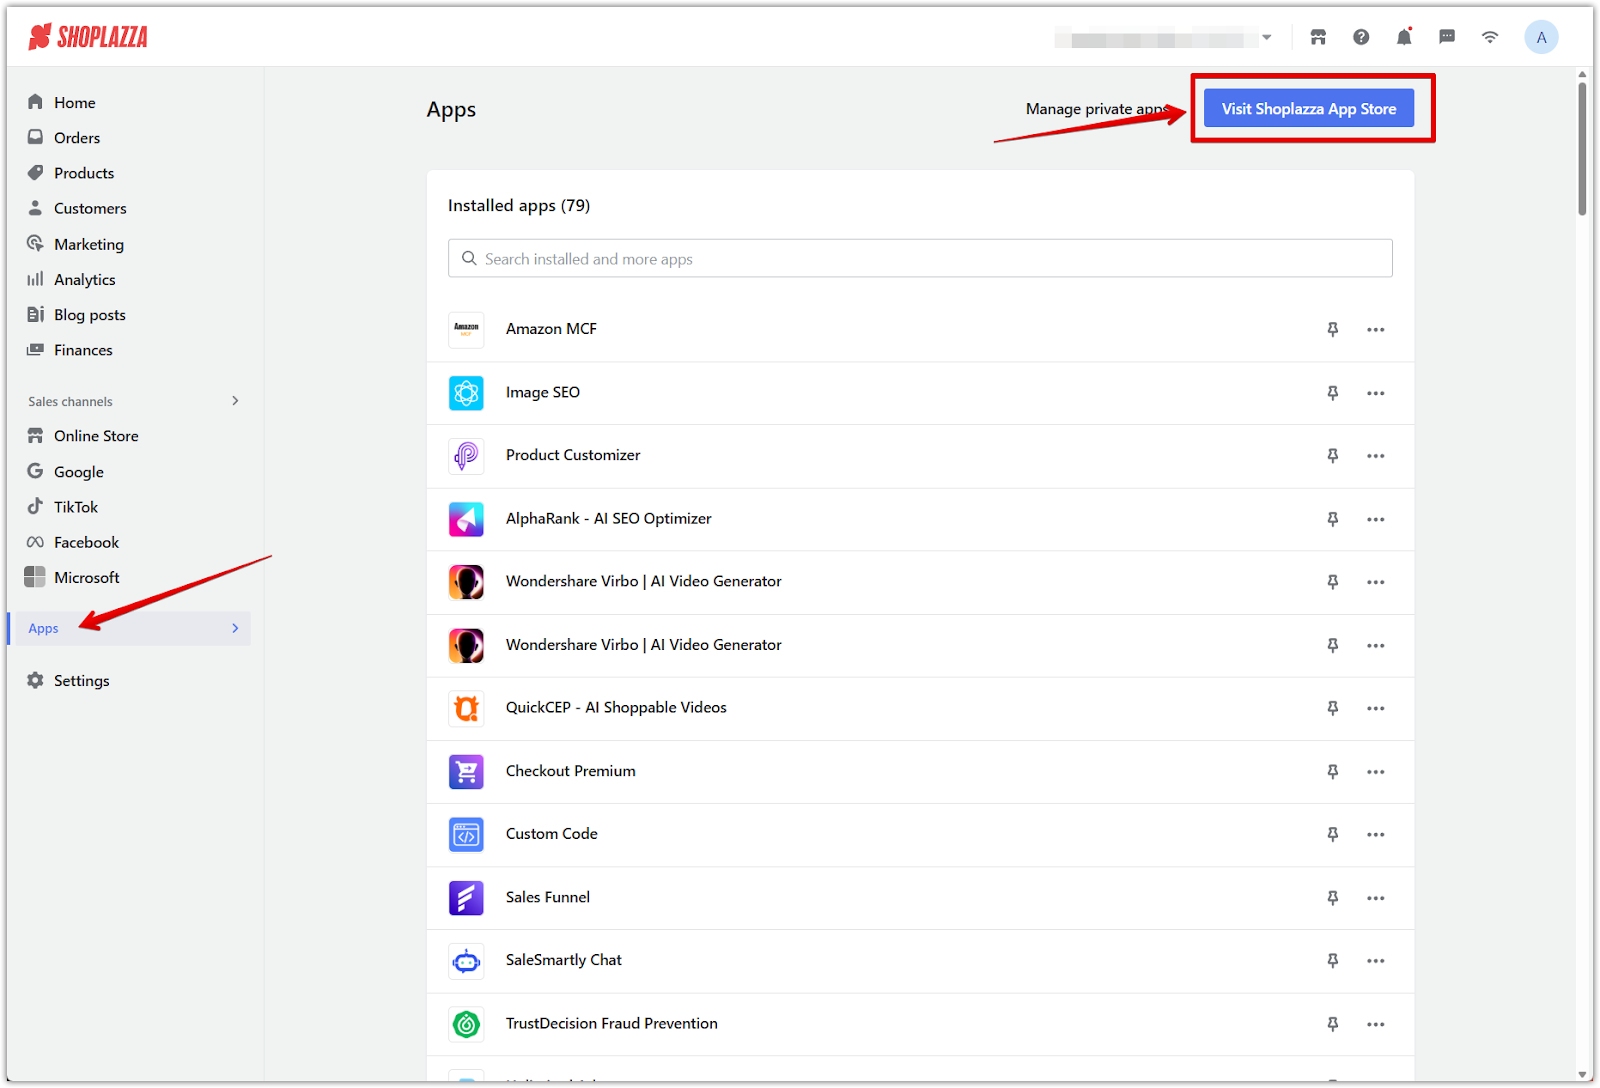Viewport: 1600px width, 1088px height.
Task: Click the TrustDecision Fraud Prevention icon
Action: (466, 1024)
